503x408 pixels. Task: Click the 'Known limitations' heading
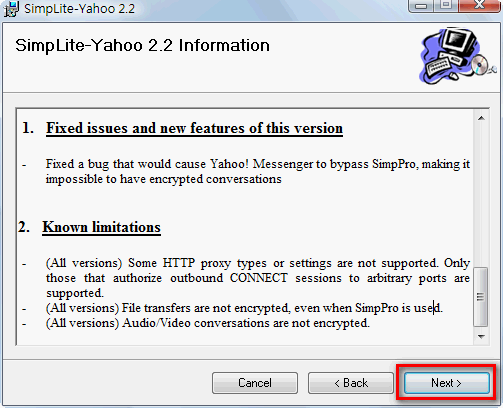click(x=101, y=227)
